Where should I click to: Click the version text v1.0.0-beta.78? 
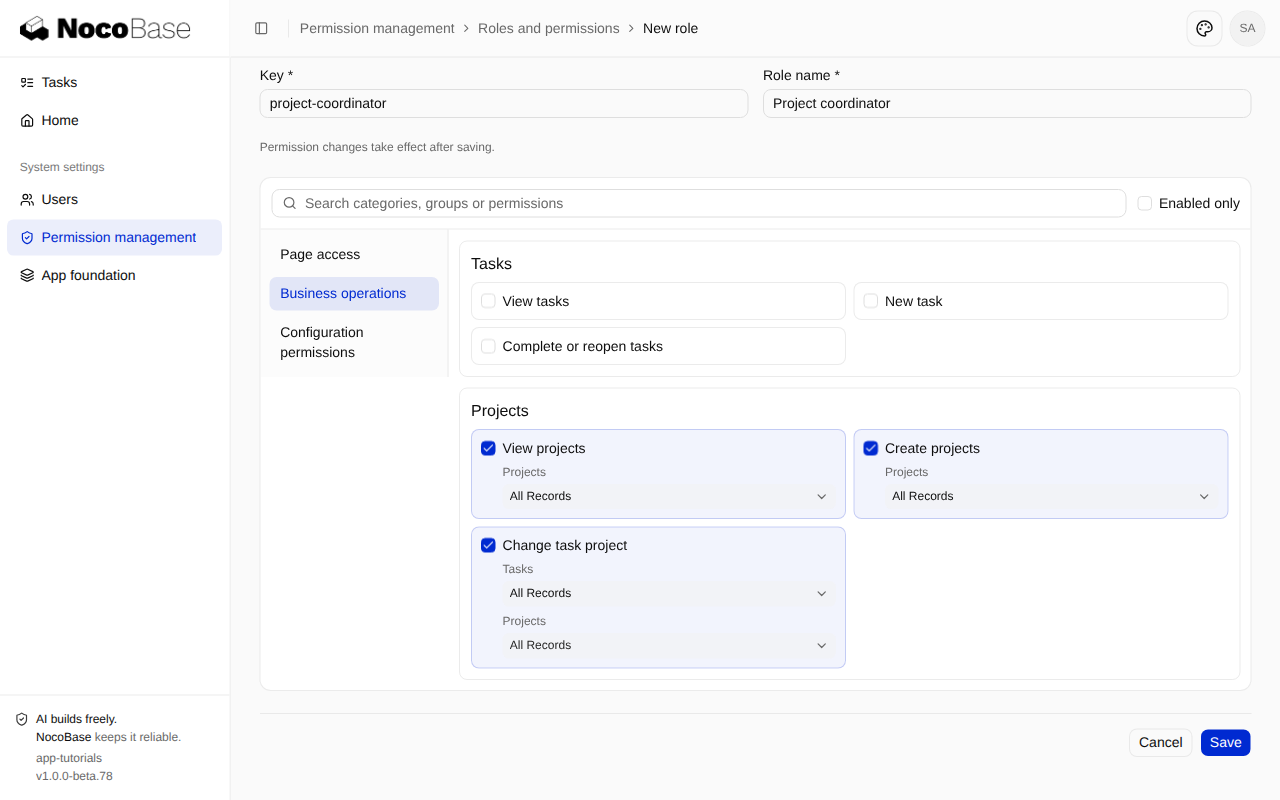coord(74,776)
